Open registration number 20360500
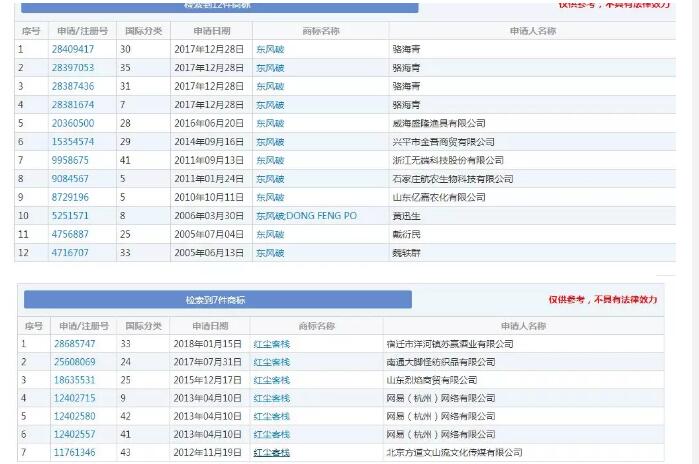Screen dimensions: 699x464 [73, 123]
